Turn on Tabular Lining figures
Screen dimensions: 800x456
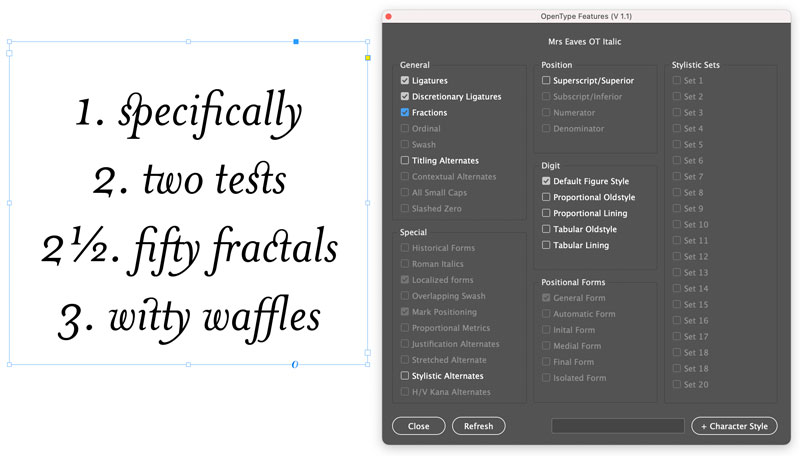[x=546, y=245]
